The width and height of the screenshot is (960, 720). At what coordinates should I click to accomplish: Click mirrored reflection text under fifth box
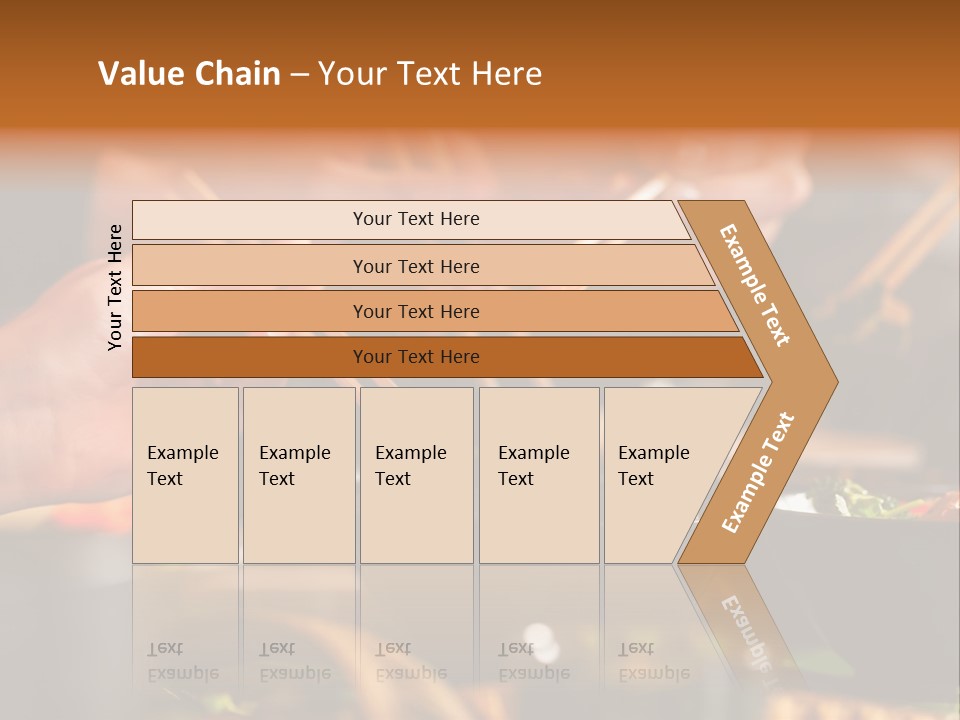coord(653,662)
